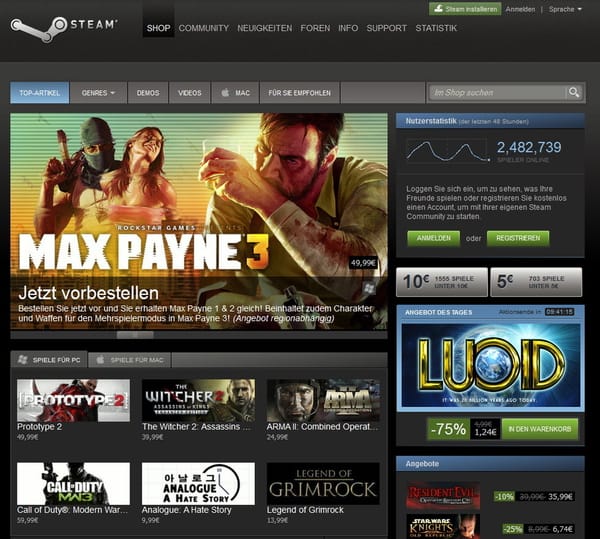This screenshot has width=600, height=539.
Task: Open the Prototype 2 thumbnail
Action: point(73,401)
